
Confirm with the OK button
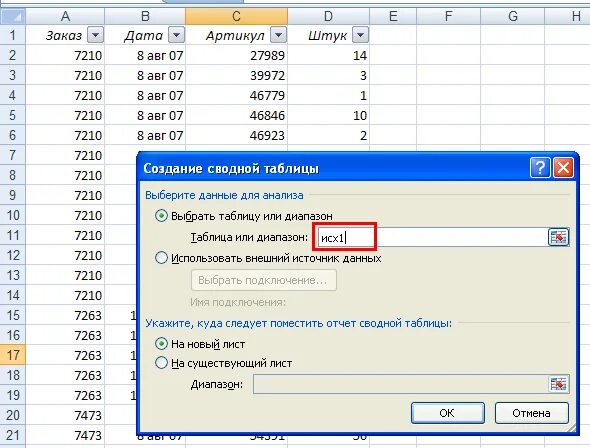[447, 413]
